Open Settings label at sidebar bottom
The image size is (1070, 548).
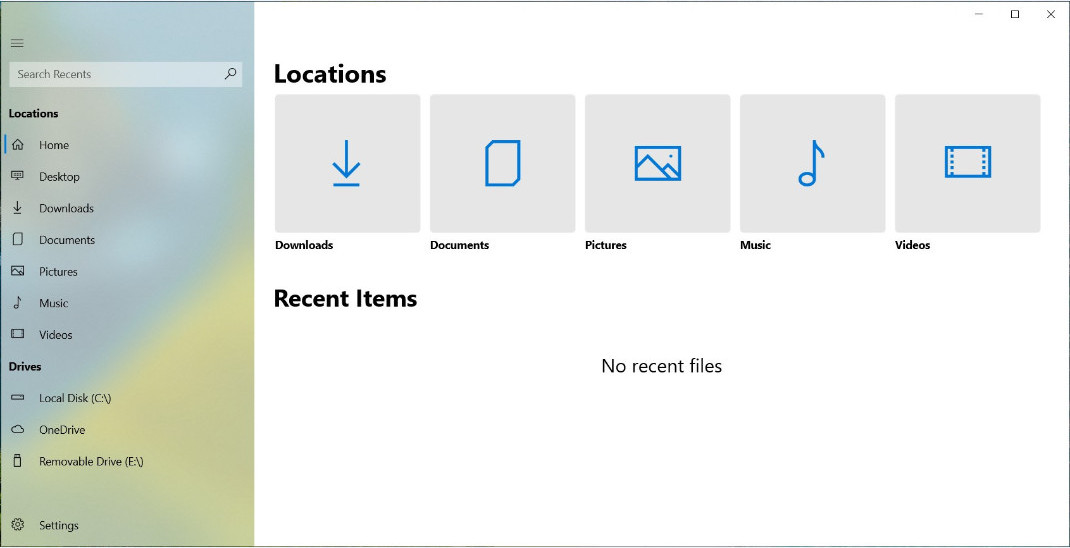59,525
